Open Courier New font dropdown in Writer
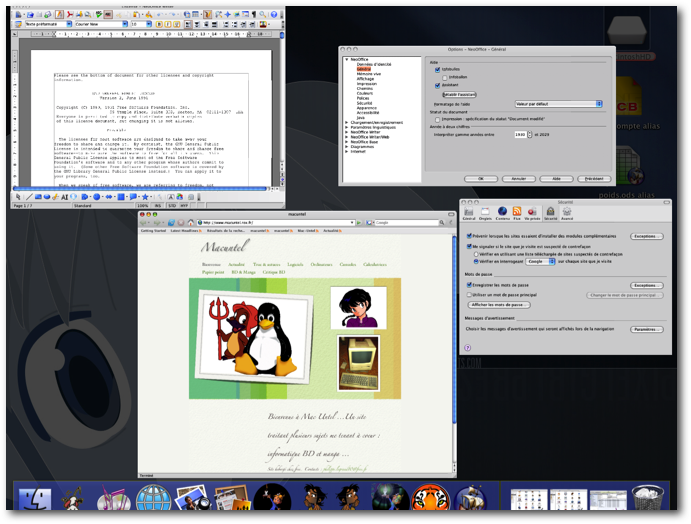The height and width of the screenshot is (524, 691). 125,24
